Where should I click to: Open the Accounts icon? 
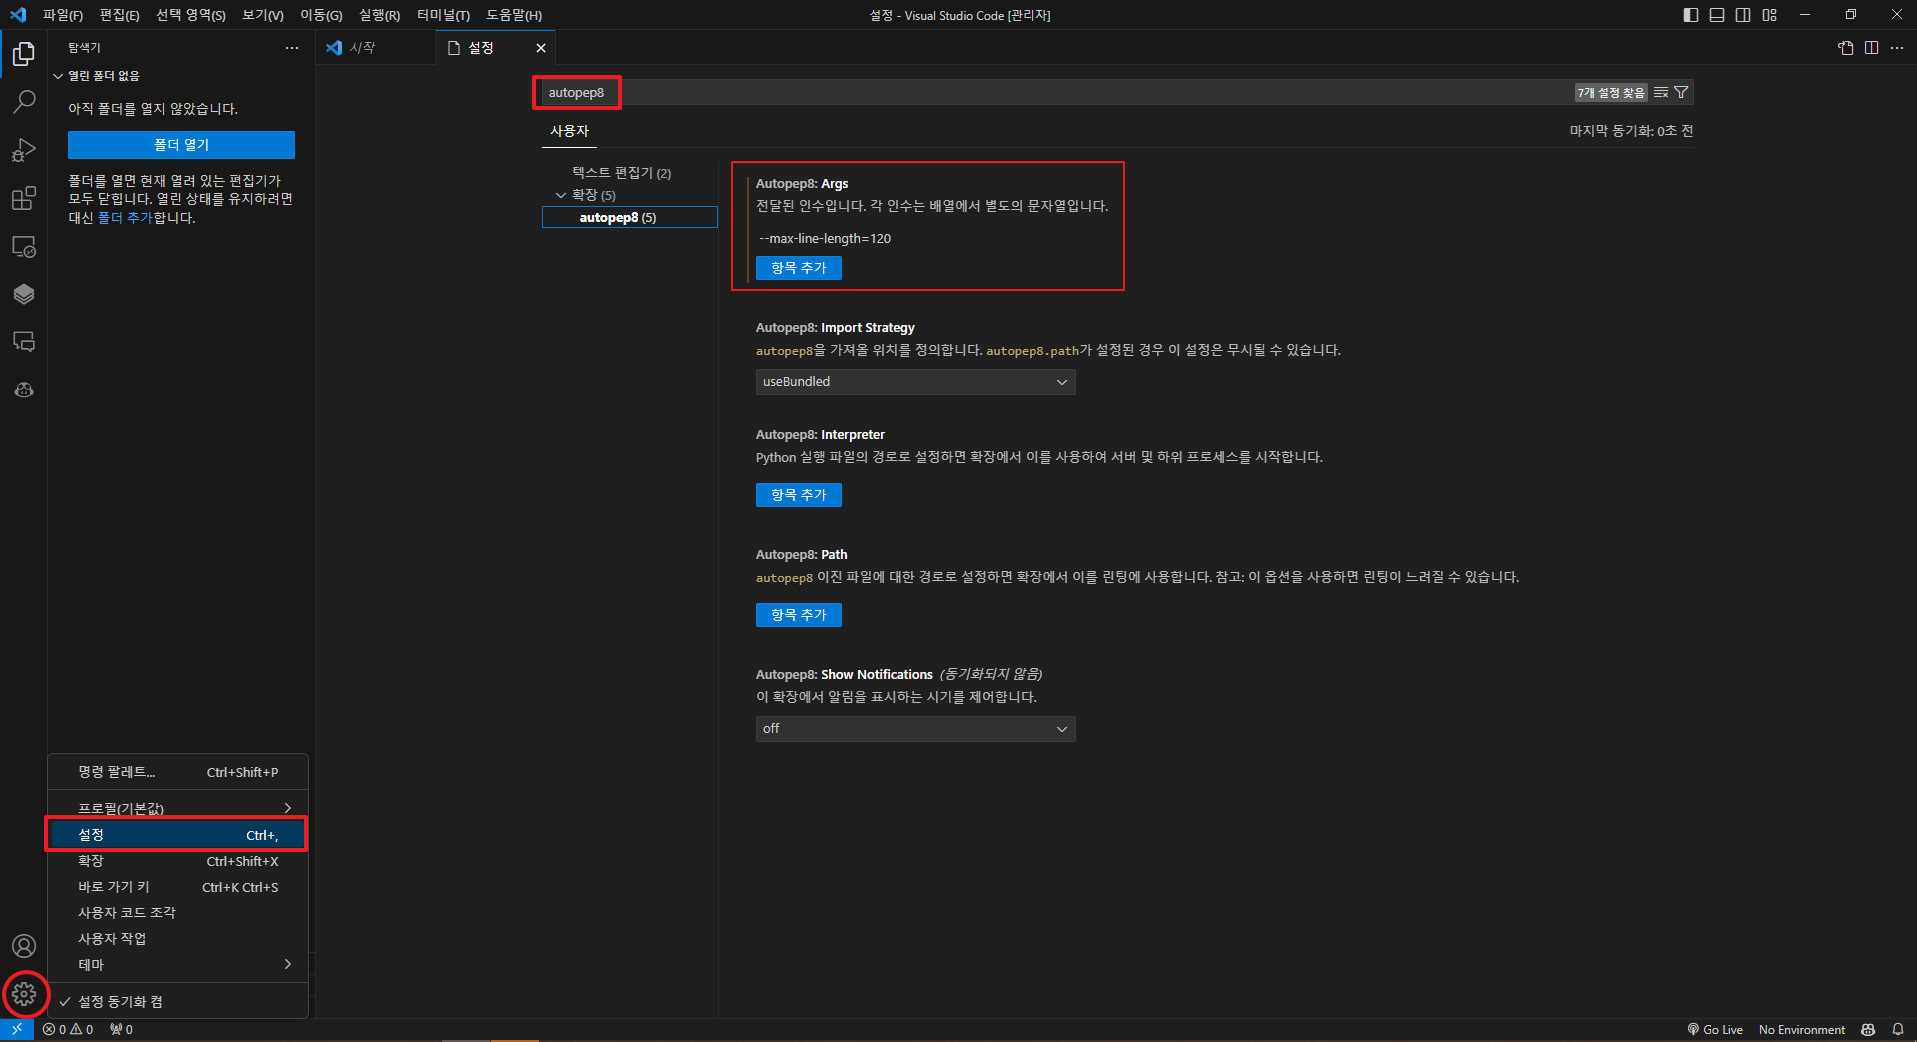(x=24, y=946)
